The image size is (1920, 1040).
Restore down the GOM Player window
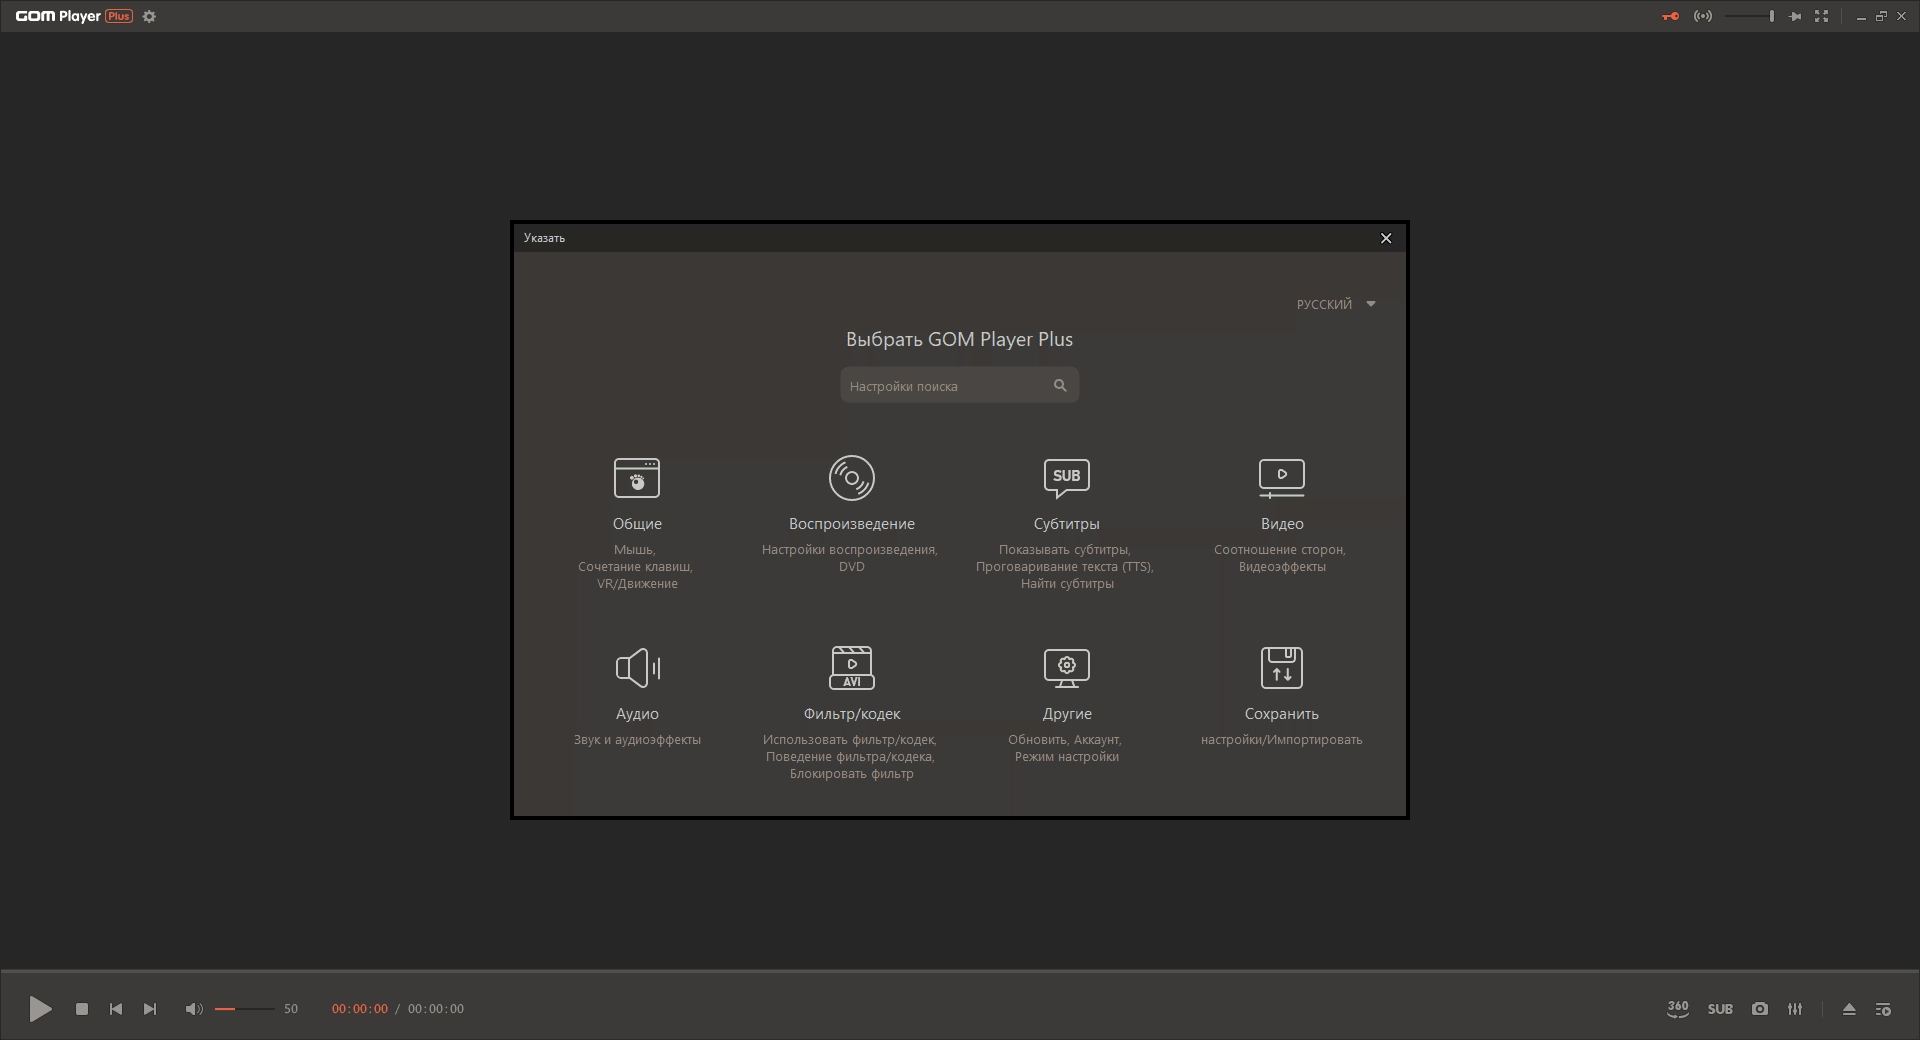point(1881,16)
